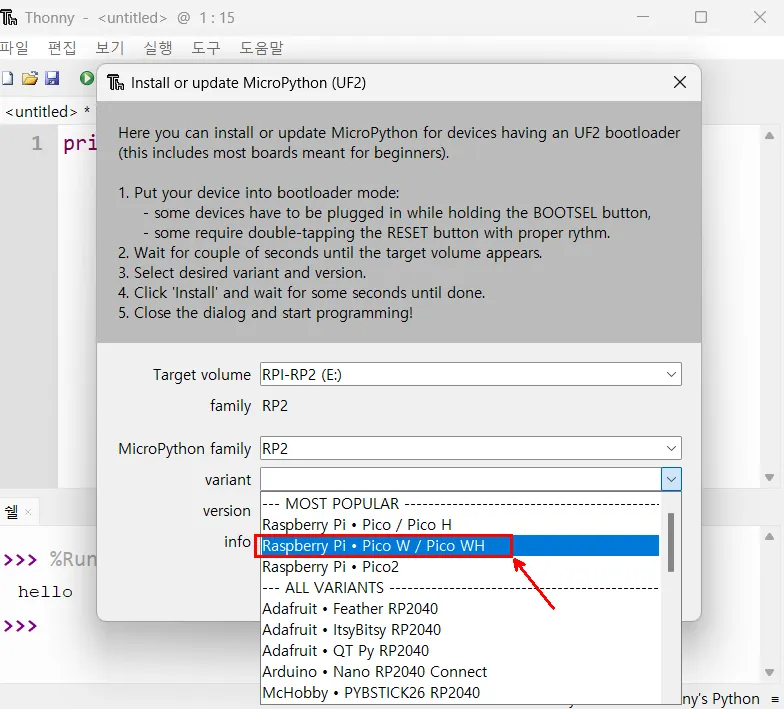Select Raspberry Pi • Pico W / Pico WH
The height and width of the screenshot is (709, 784).
460,546
